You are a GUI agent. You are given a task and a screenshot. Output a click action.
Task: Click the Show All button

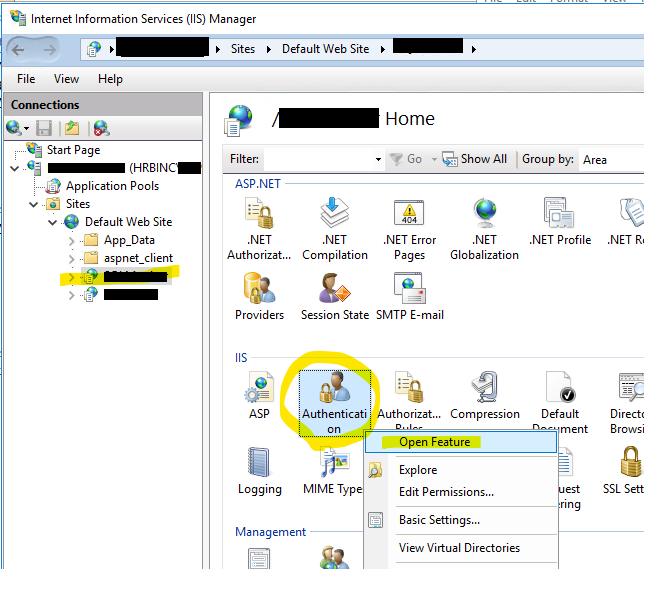[475, 159]
